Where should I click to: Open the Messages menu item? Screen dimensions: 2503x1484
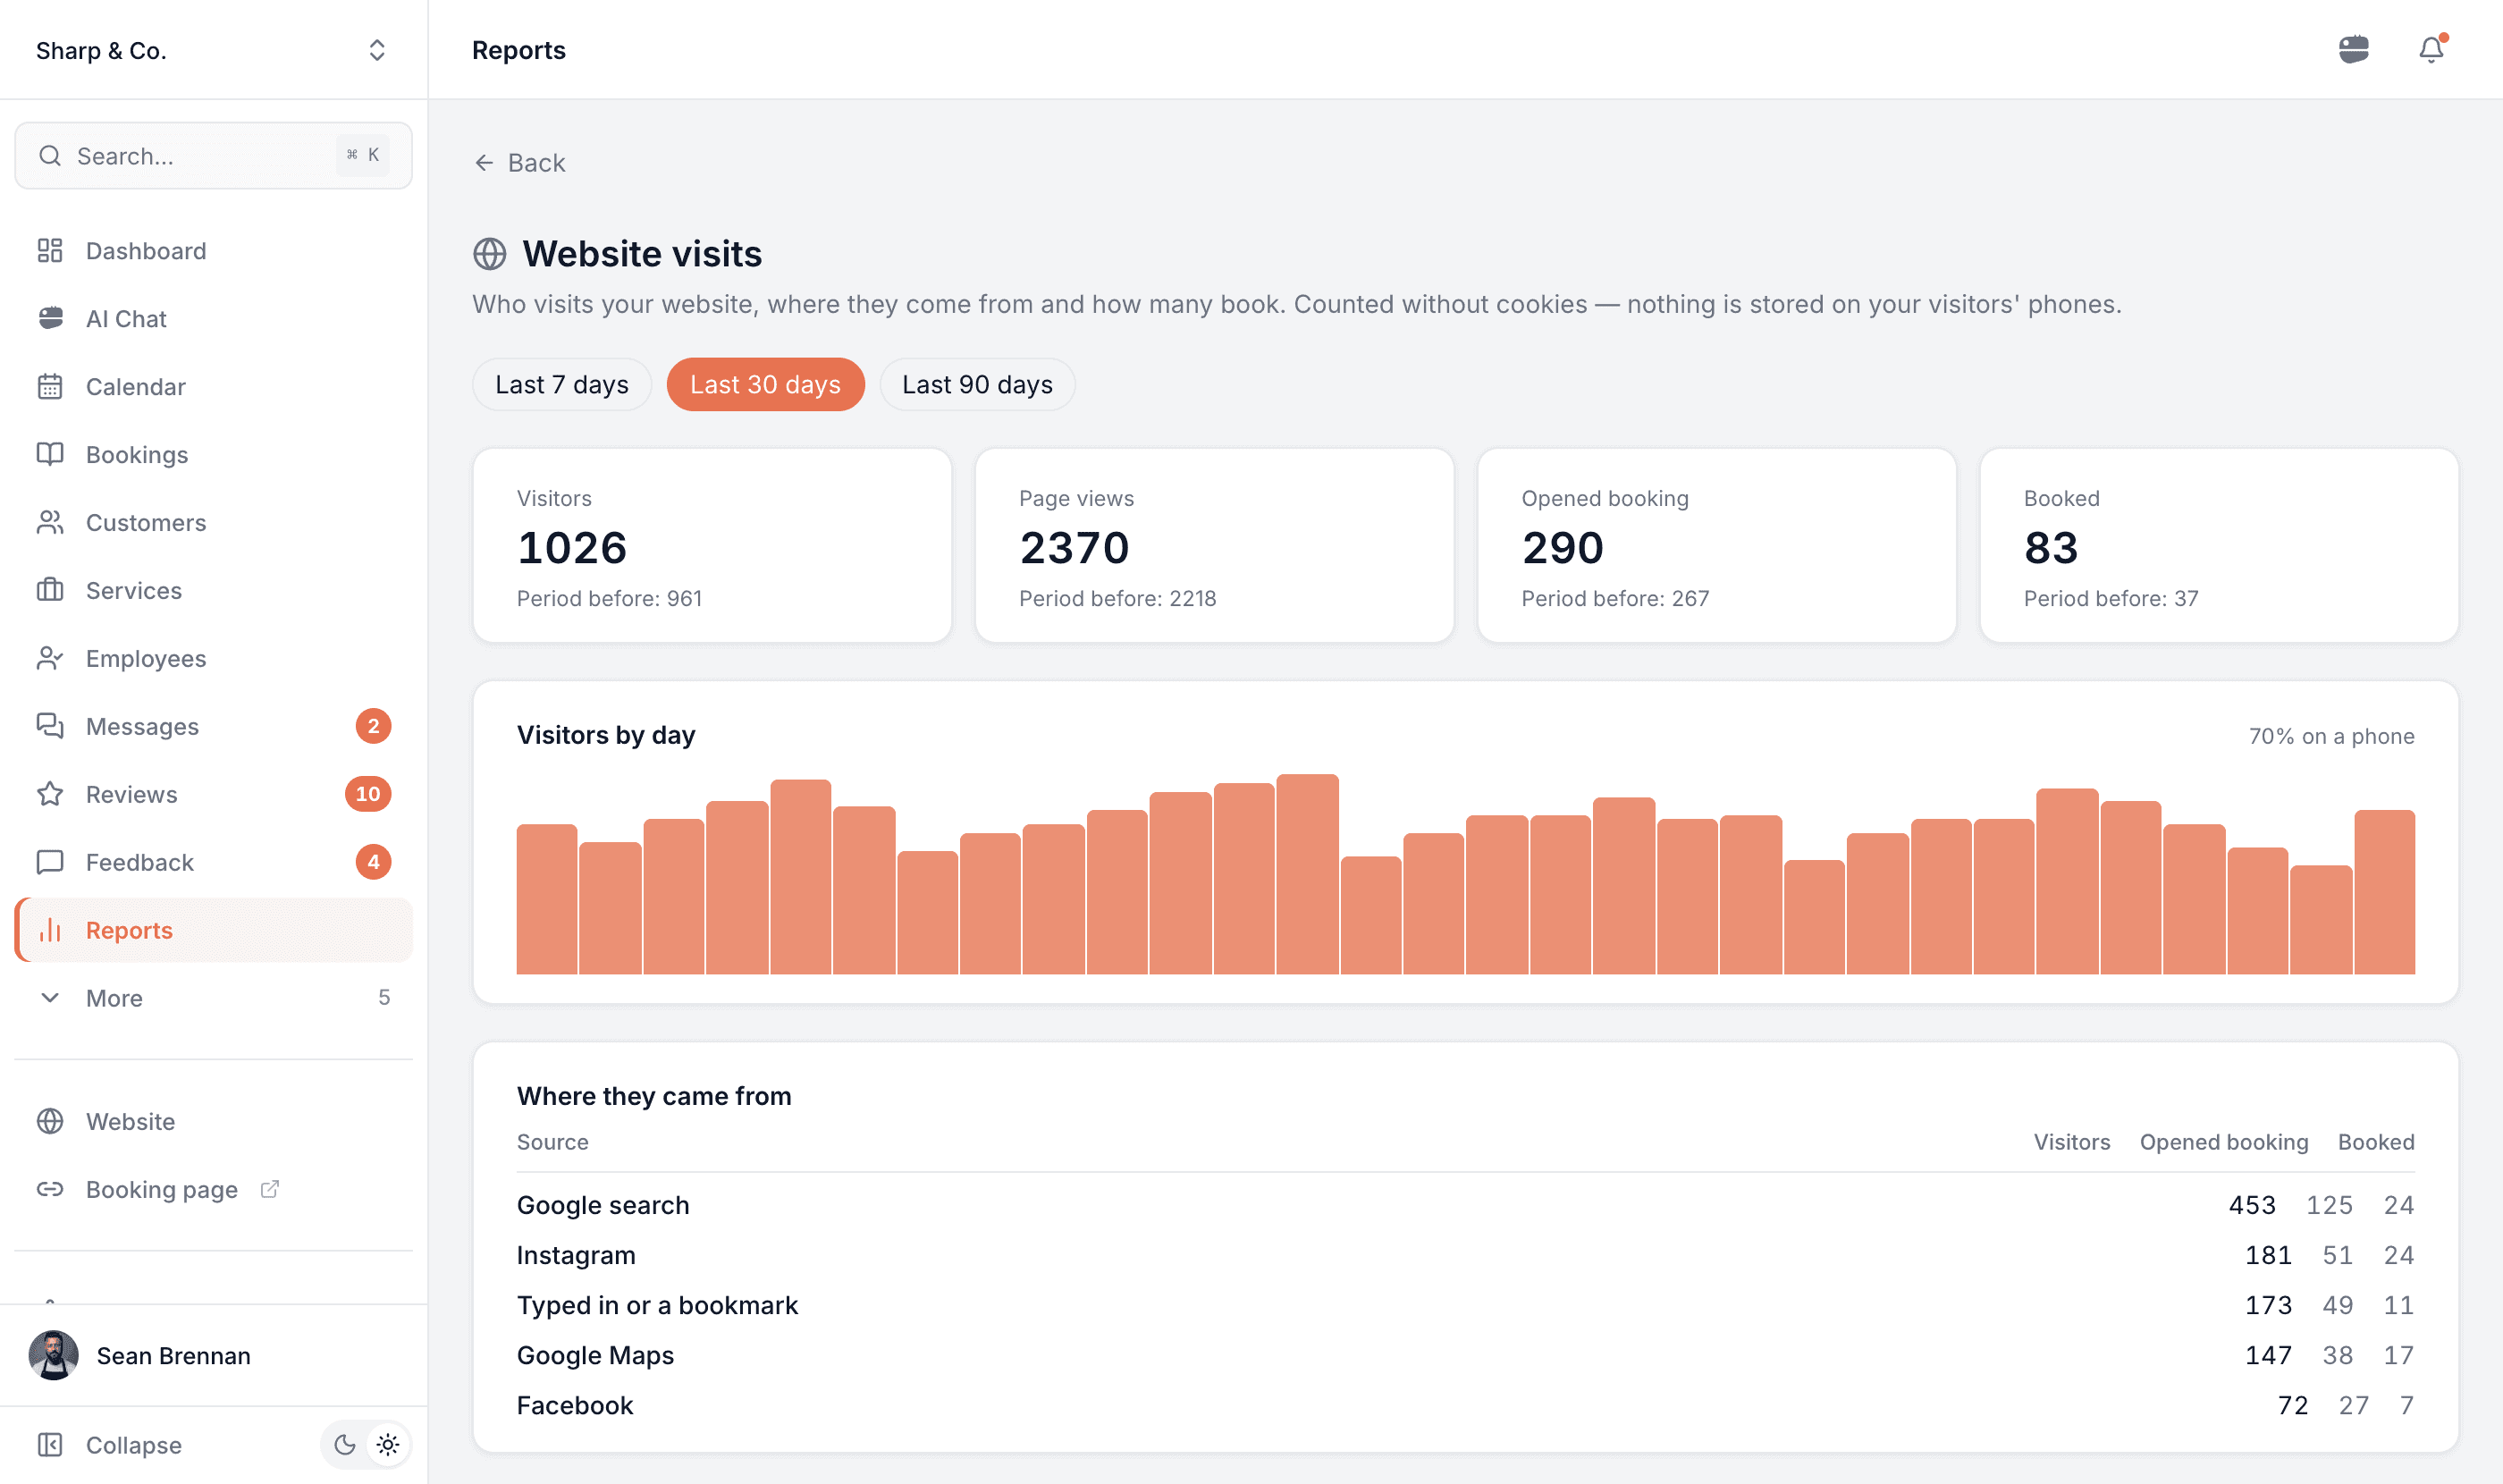pos(213,727)
